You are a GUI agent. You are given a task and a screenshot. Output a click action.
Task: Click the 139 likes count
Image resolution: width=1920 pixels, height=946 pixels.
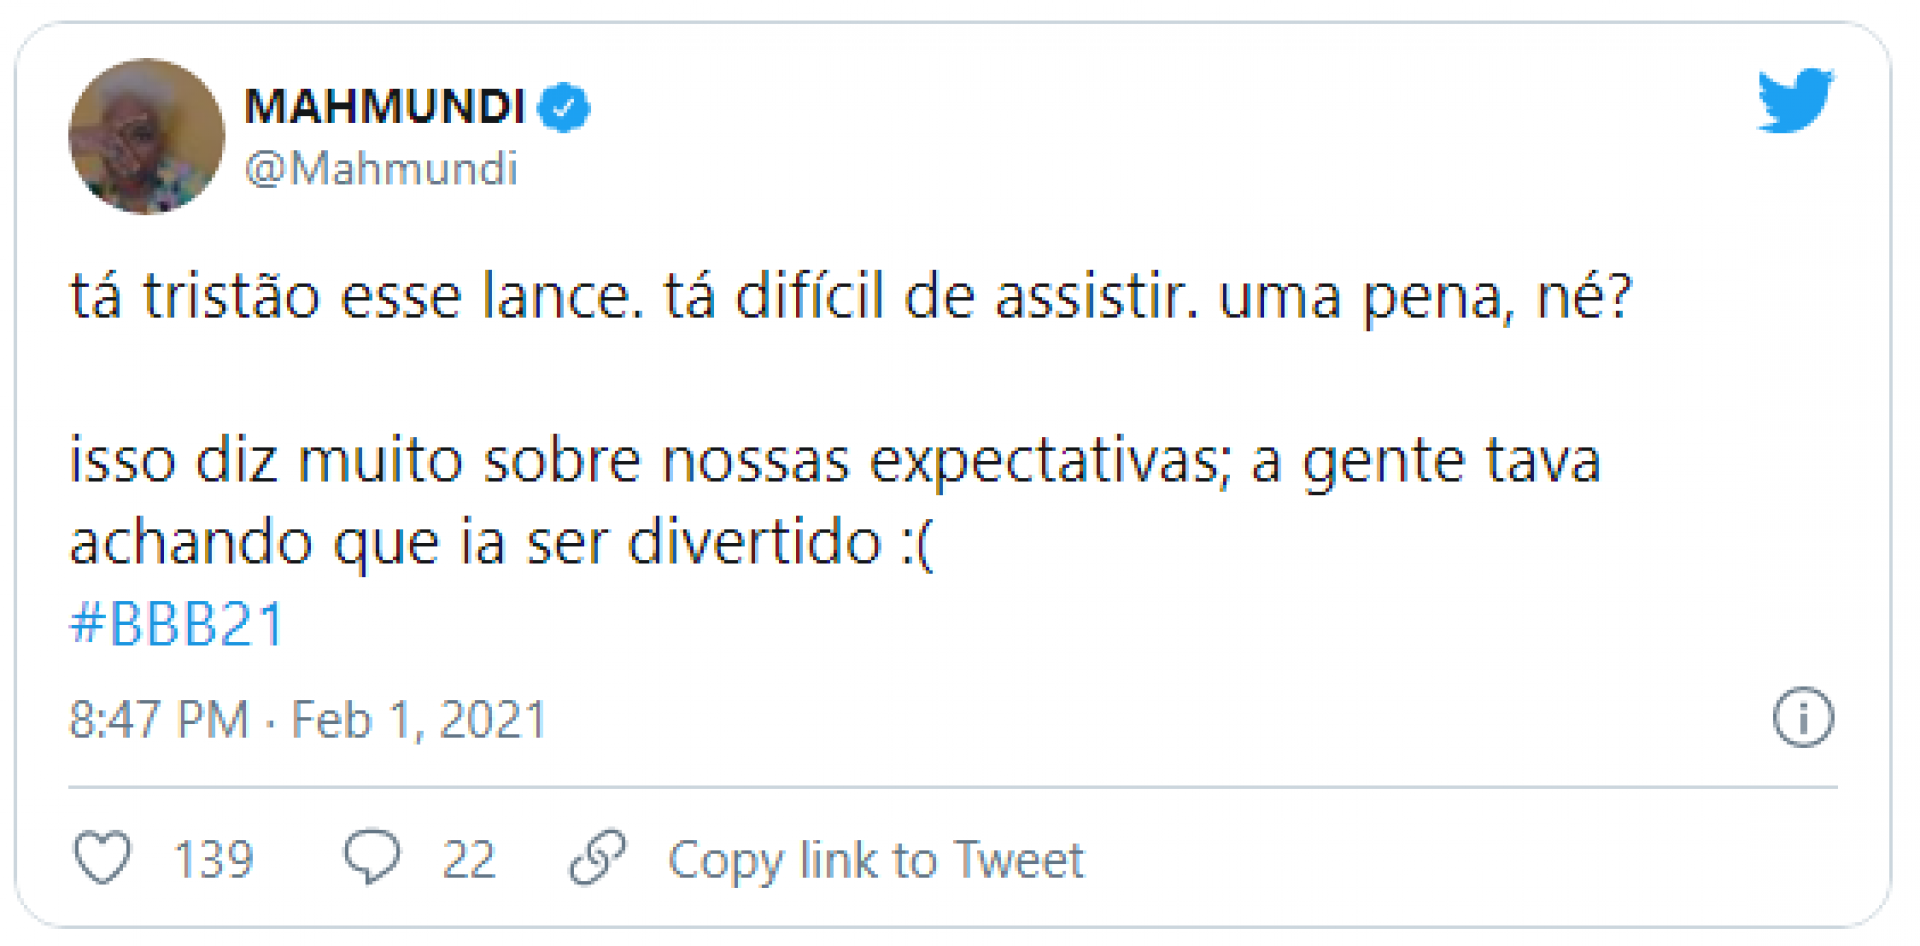213,860
